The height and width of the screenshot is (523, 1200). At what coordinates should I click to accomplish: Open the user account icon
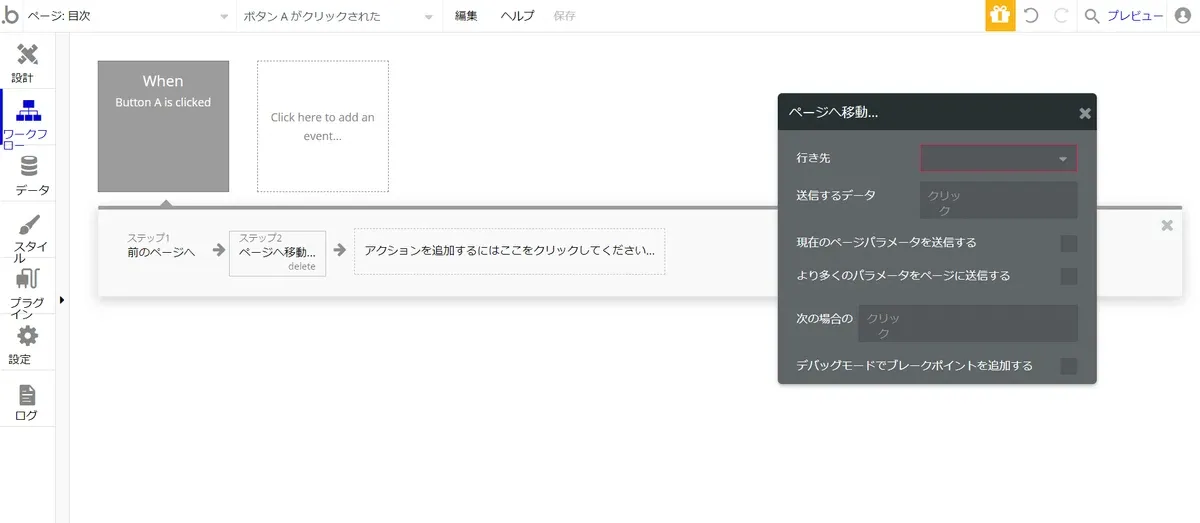tap(1182, 16)
